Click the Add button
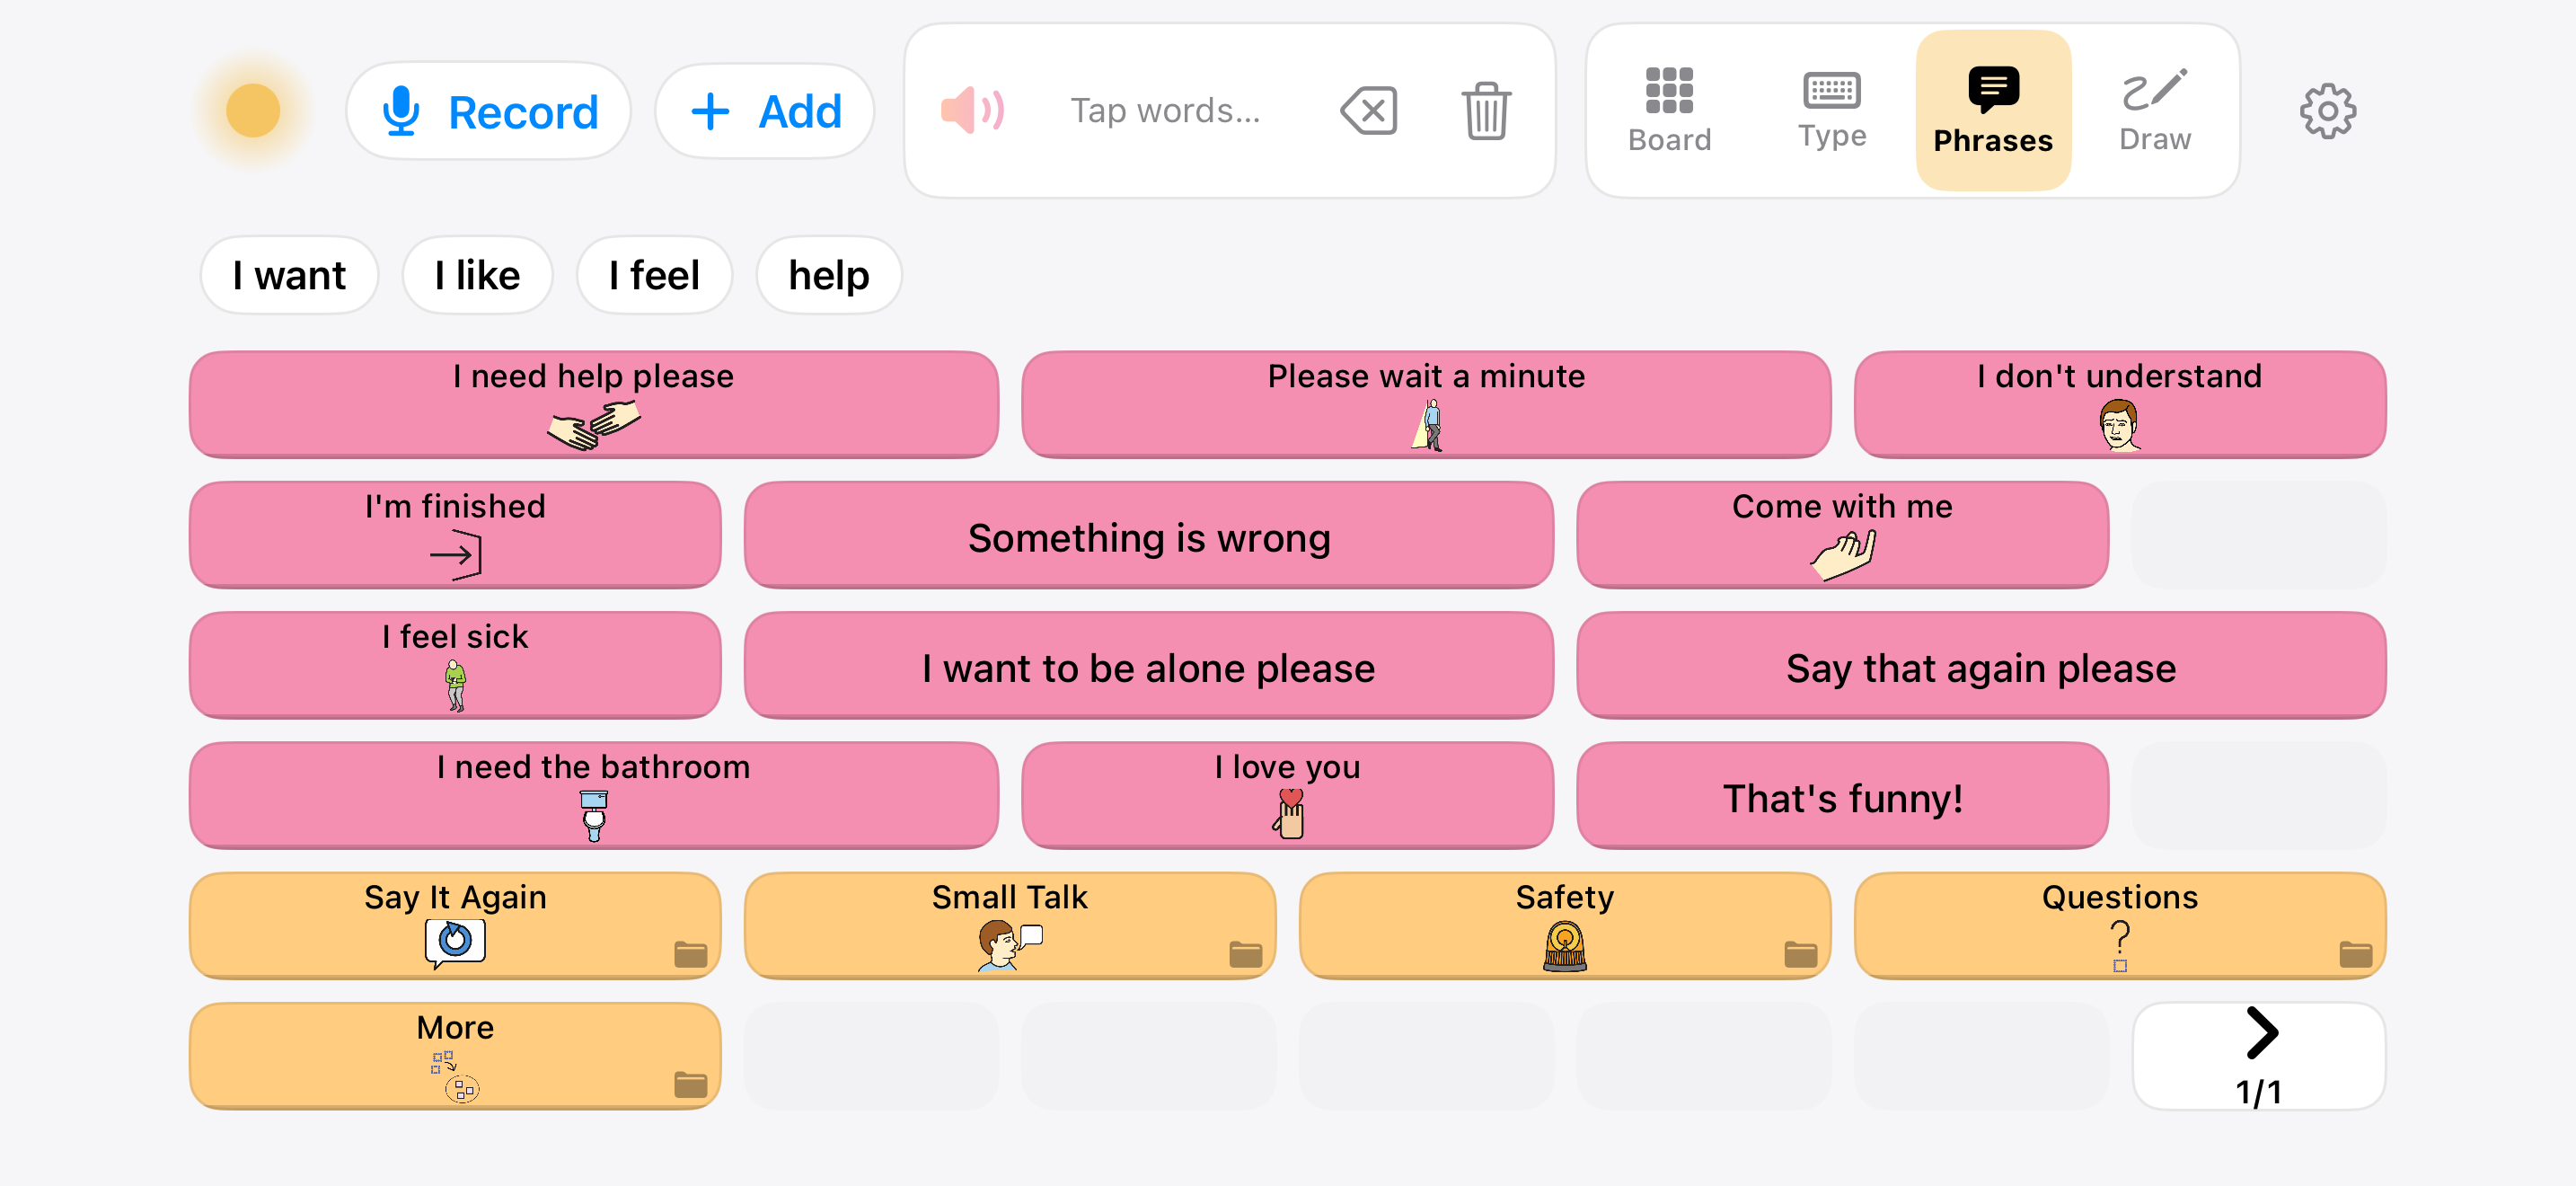 (x=765, y=111)
